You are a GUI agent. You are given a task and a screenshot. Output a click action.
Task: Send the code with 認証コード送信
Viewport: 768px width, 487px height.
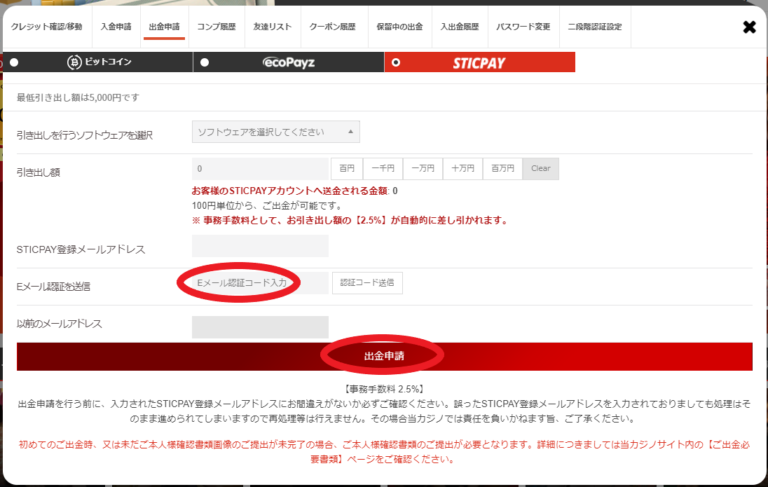point(367,283)
